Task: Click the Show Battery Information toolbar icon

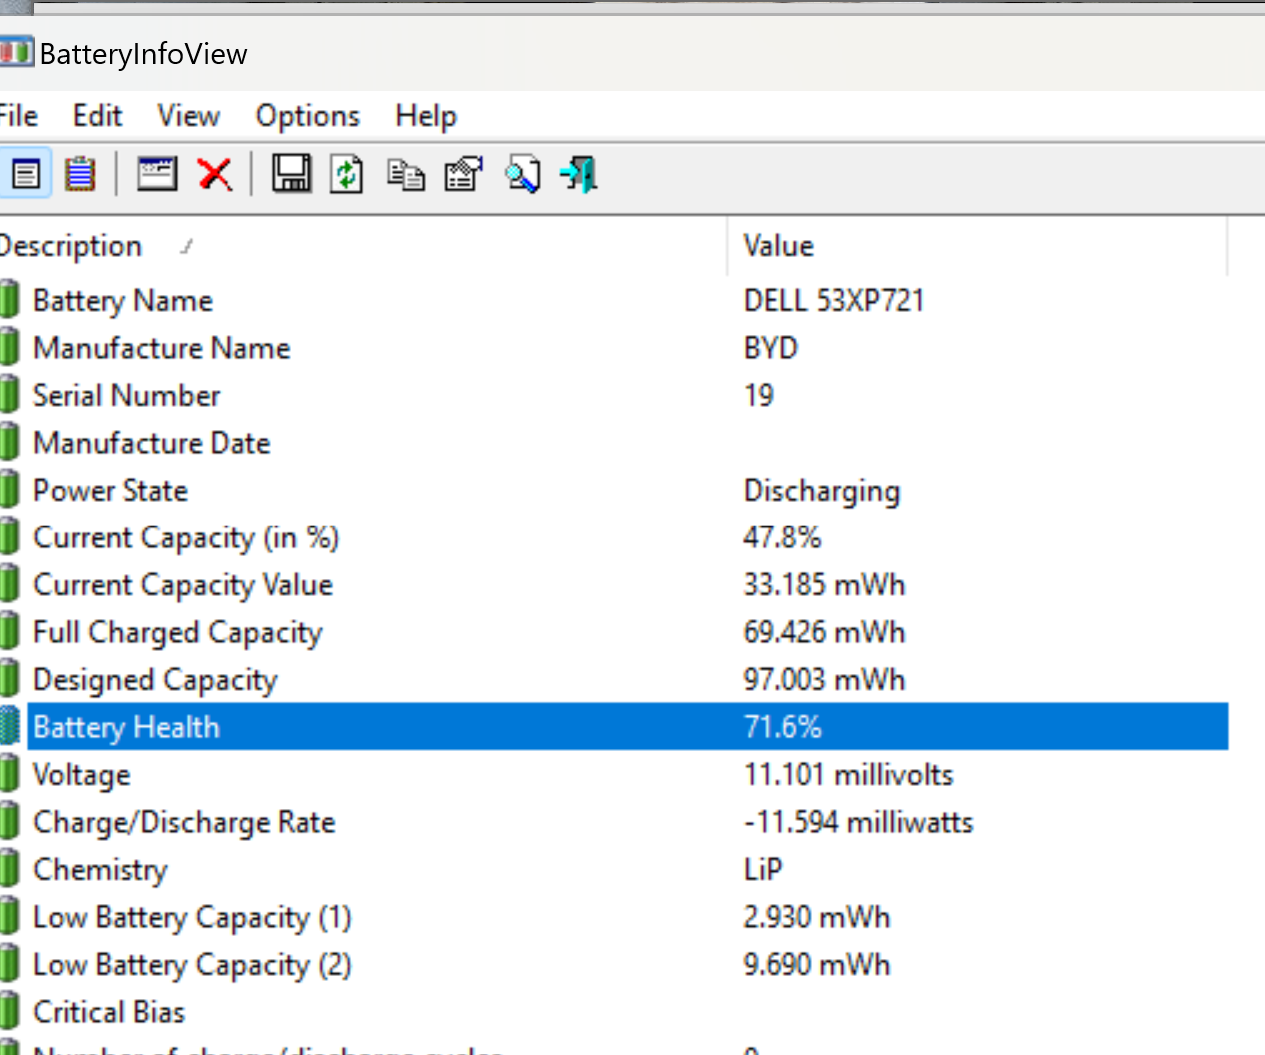Action: [x=26, y=175]
